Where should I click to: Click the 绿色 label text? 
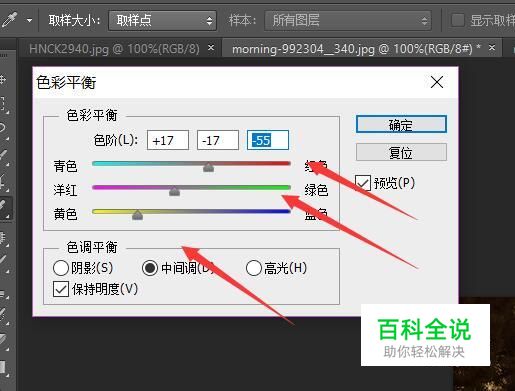pos(316,190)
